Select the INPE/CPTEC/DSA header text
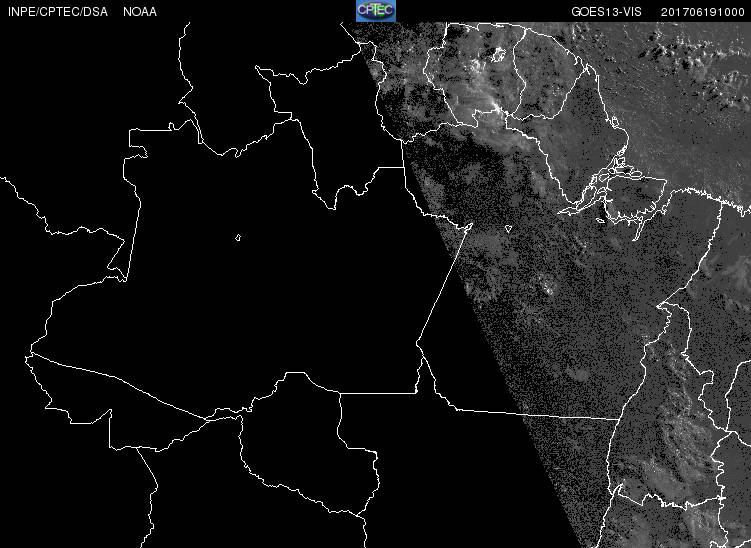Screen dimensions: 751x548 tap(58, 12)
